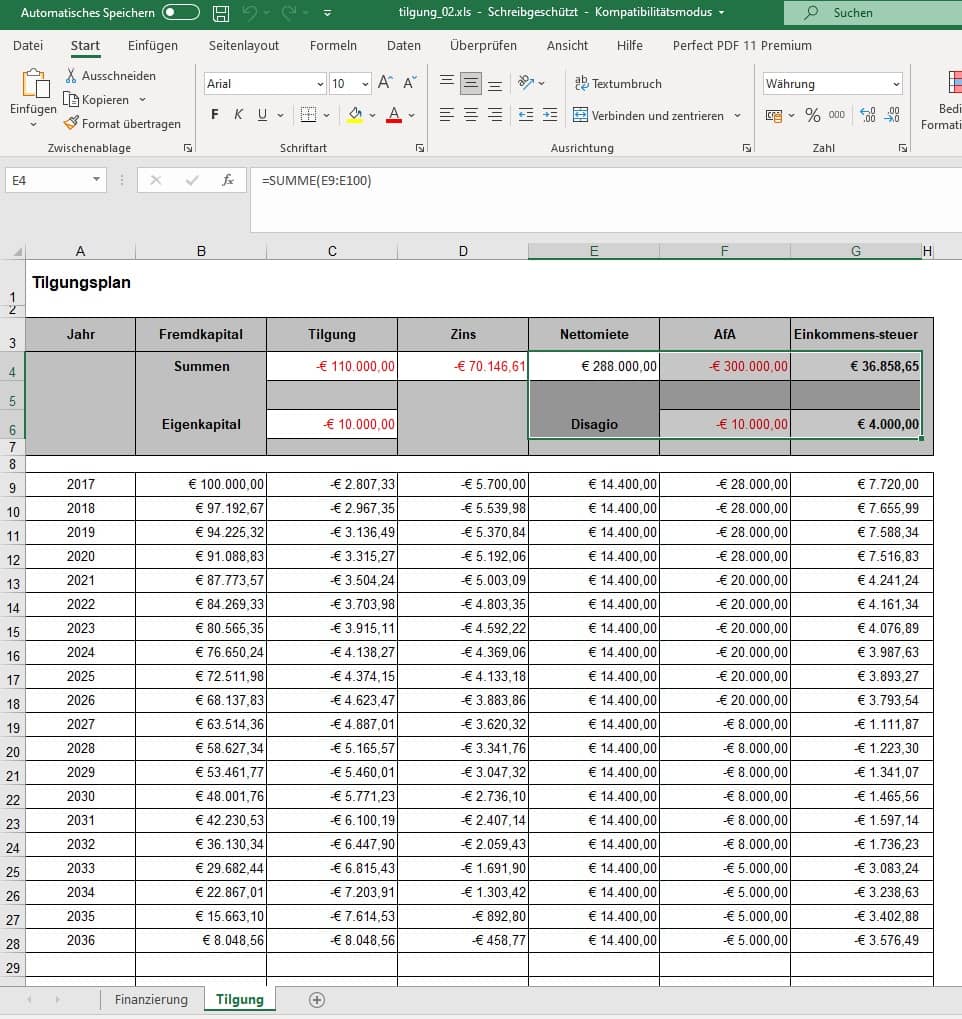Add new sheet with plus icon
The height and width of the screenshot is (1019, 962).
[317, 999]
